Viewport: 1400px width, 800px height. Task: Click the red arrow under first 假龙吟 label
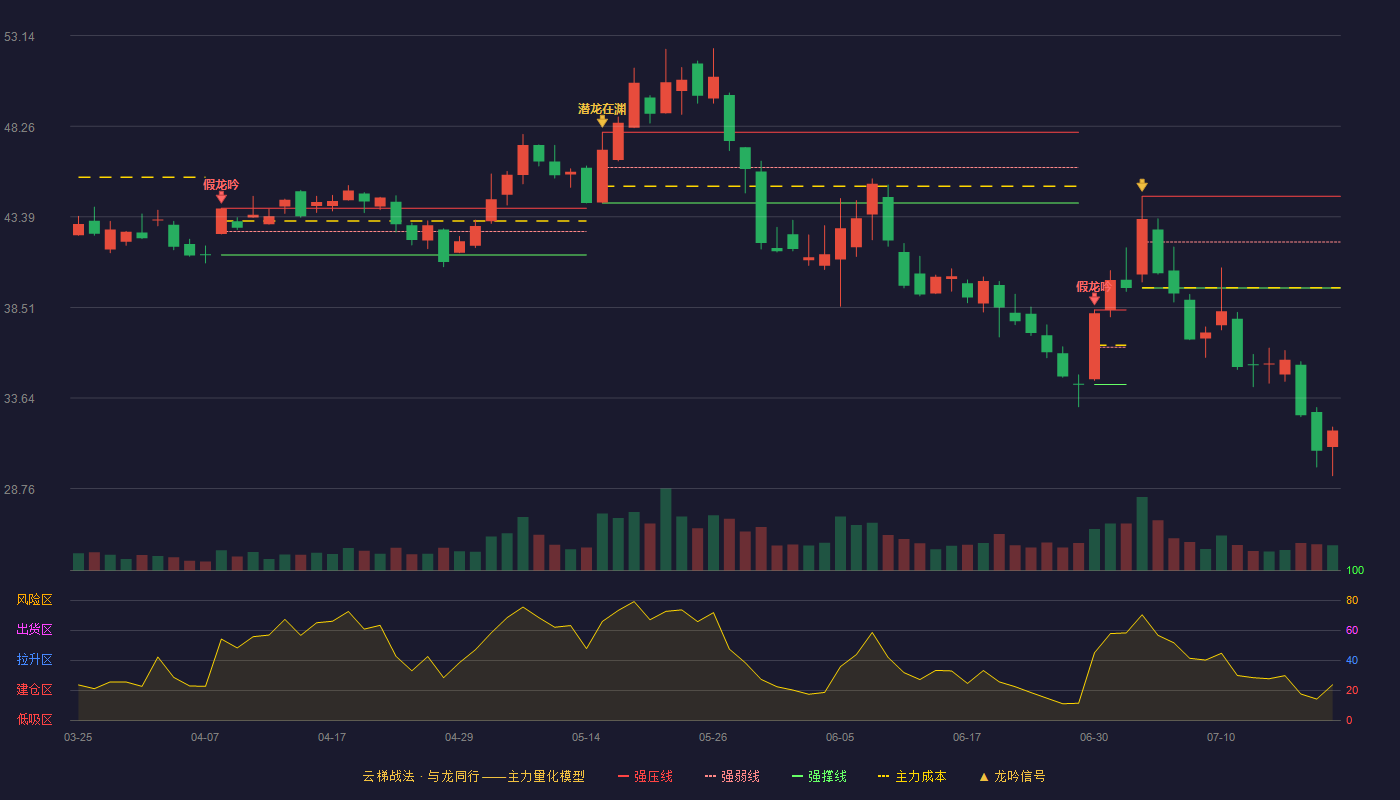click(x=221, y=197)
